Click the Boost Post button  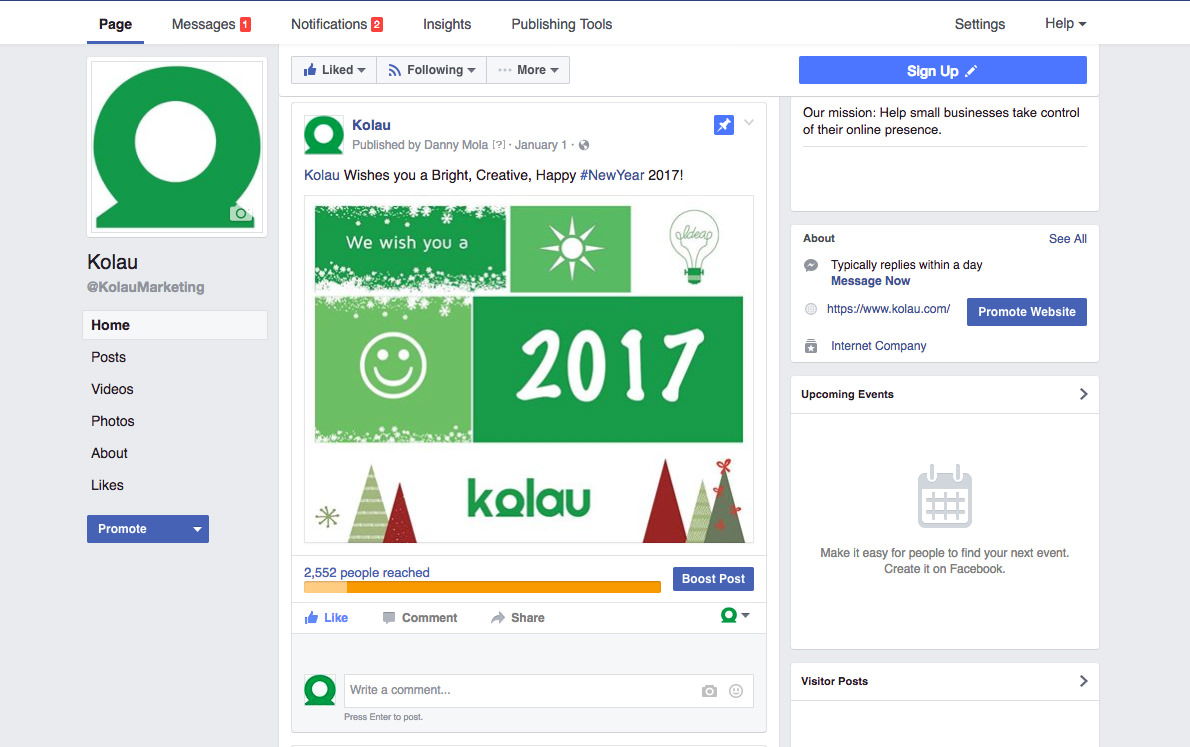pyautogui.click(x=713, y=578)
